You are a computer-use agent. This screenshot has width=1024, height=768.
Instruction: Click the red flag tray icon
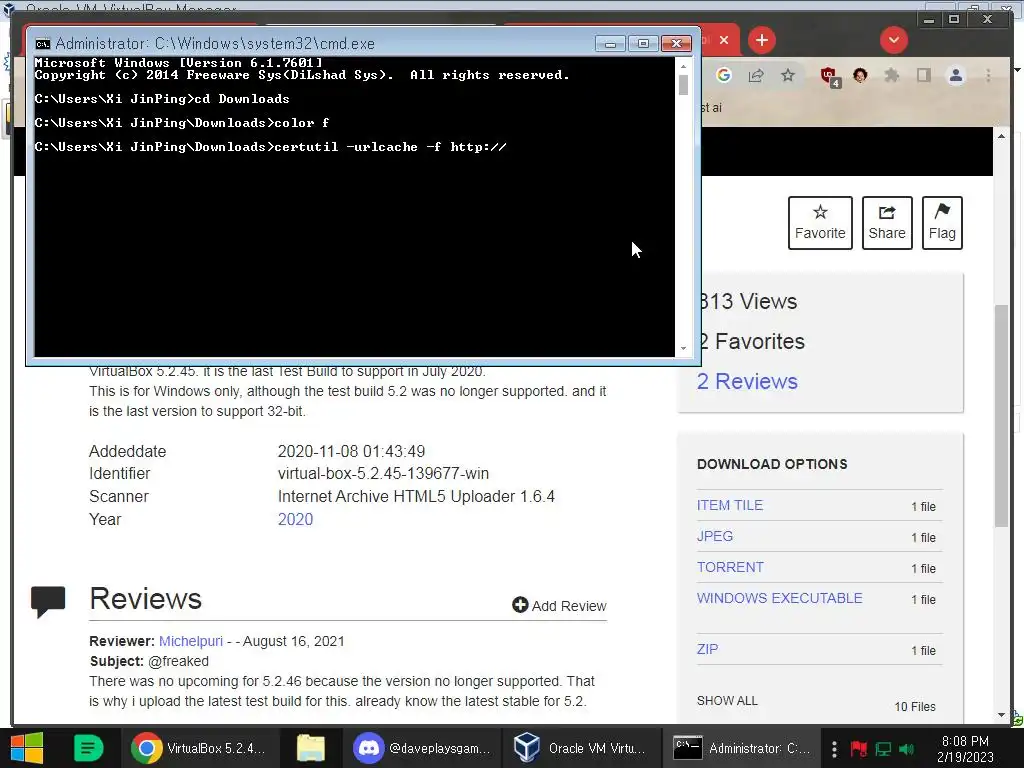(858, 748)
